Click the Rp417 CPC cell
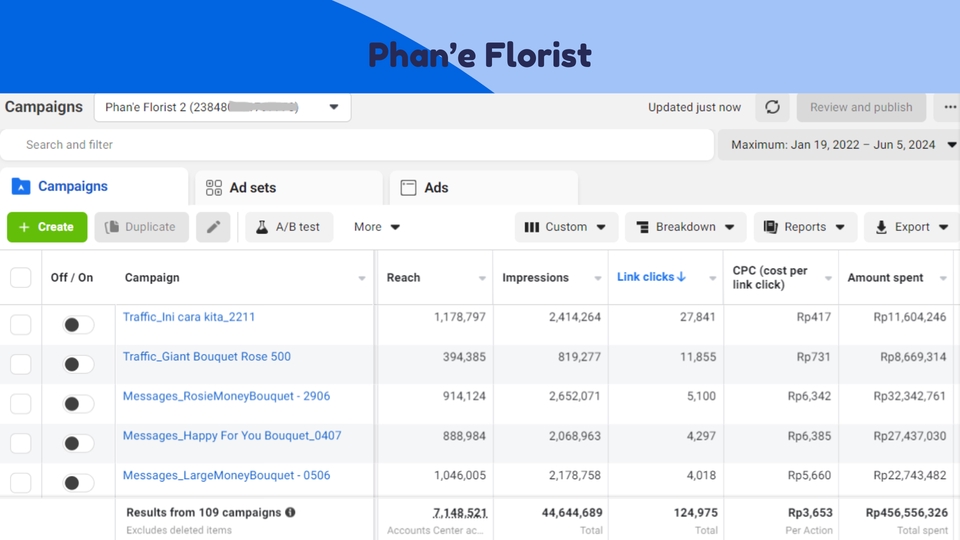Screen dimensions: 960x540 click(x=814, y=317)
